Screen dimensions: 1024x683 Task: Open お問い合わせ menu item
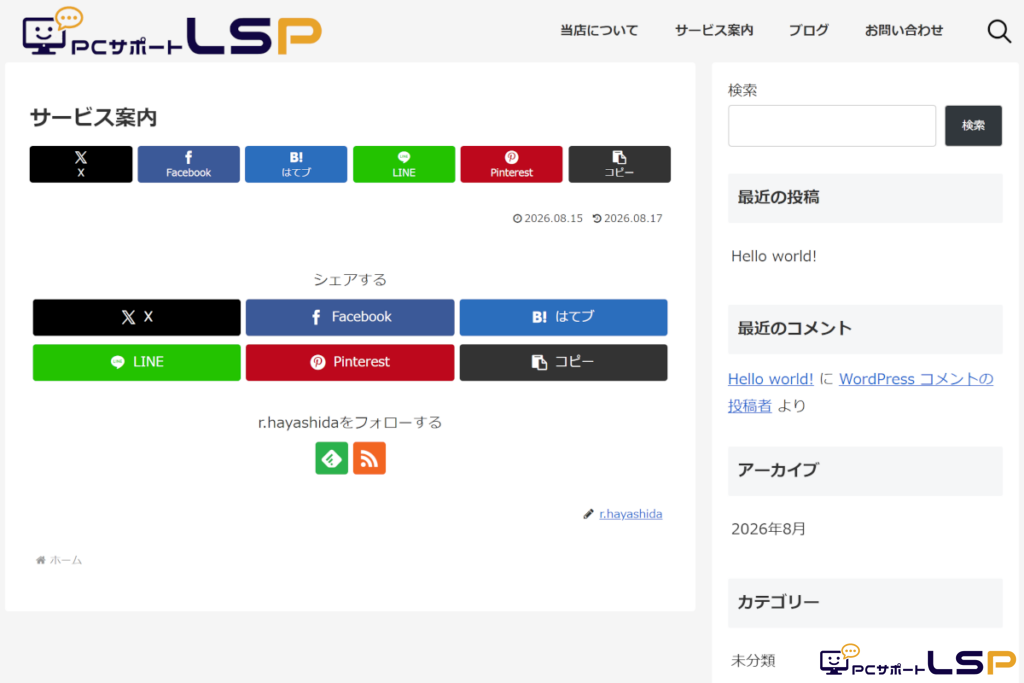904,30
